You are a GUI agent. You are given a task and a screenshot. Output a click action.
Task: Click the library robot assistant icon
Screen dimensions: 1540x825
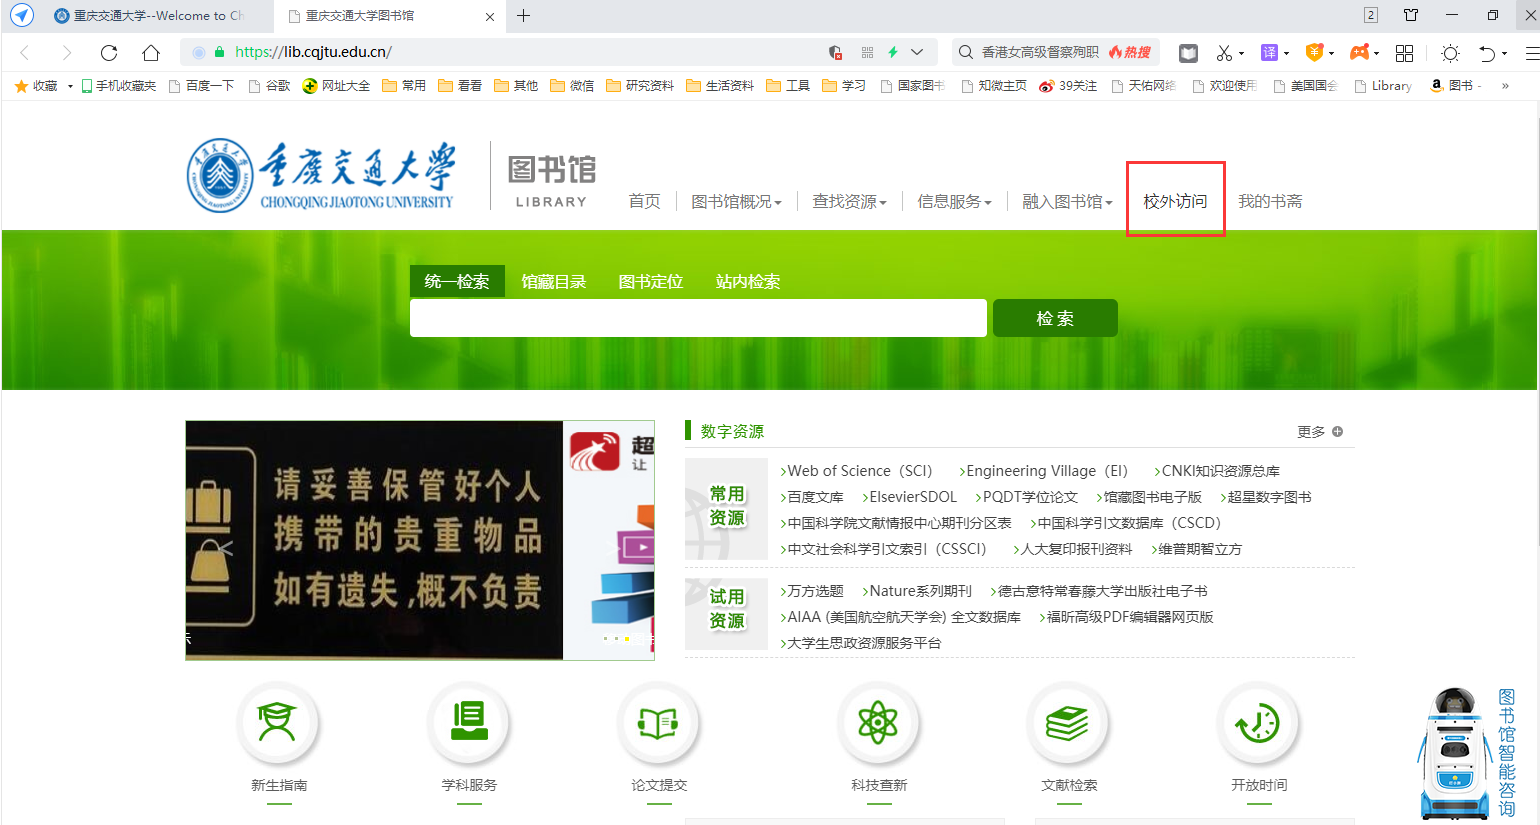coord(1453,752)
